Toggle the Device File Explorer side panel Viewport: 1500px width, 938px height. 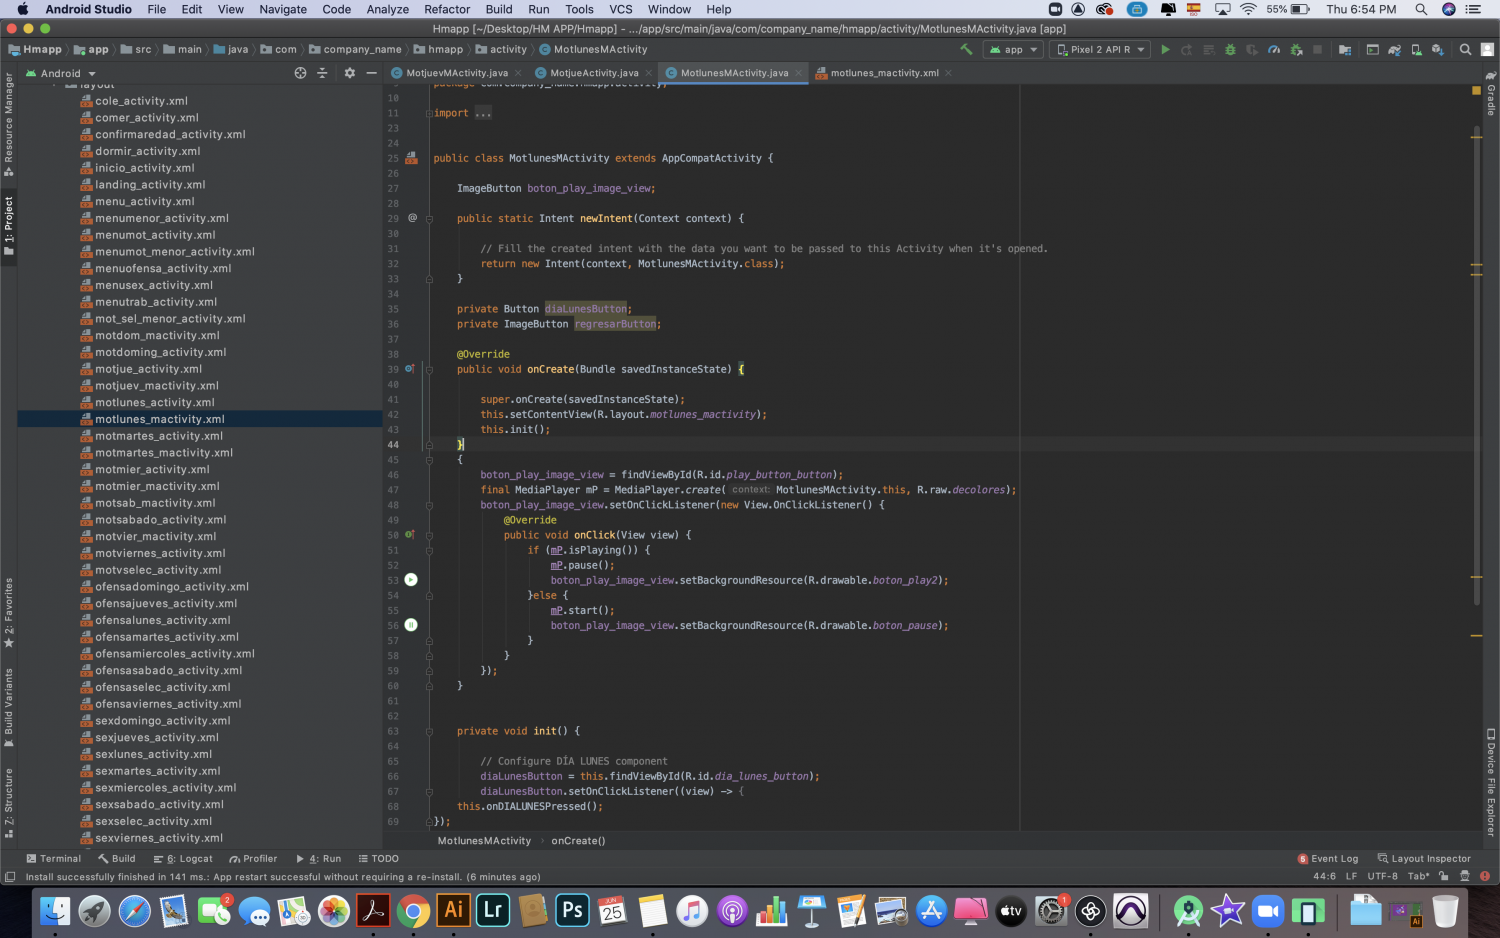pyautogui.click(x=1491, y=782)
